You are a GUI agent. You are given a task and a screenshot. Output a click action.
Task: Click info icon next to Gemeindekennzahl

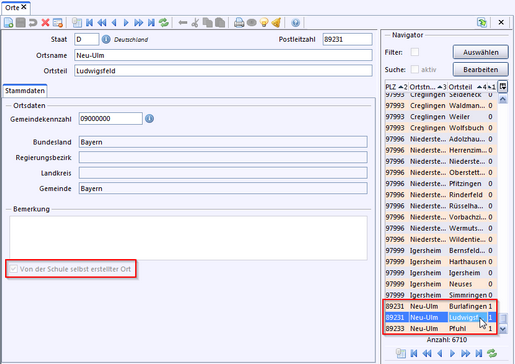[x=150, y=119]
